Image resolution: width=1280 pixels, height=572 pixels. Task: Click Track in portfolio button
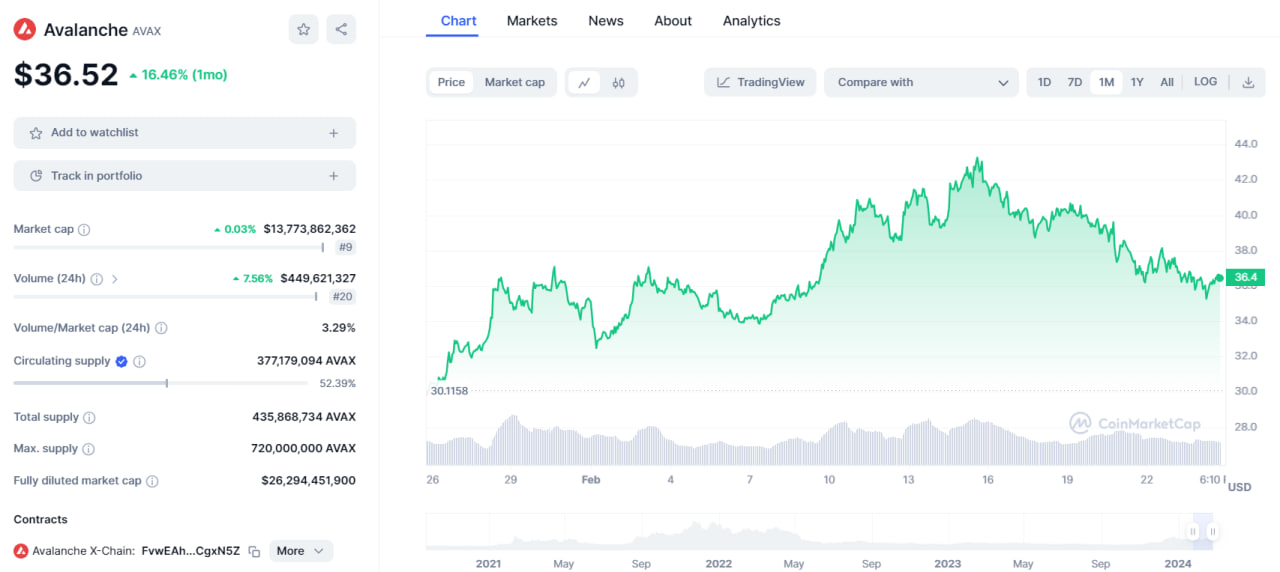[184, 176]
